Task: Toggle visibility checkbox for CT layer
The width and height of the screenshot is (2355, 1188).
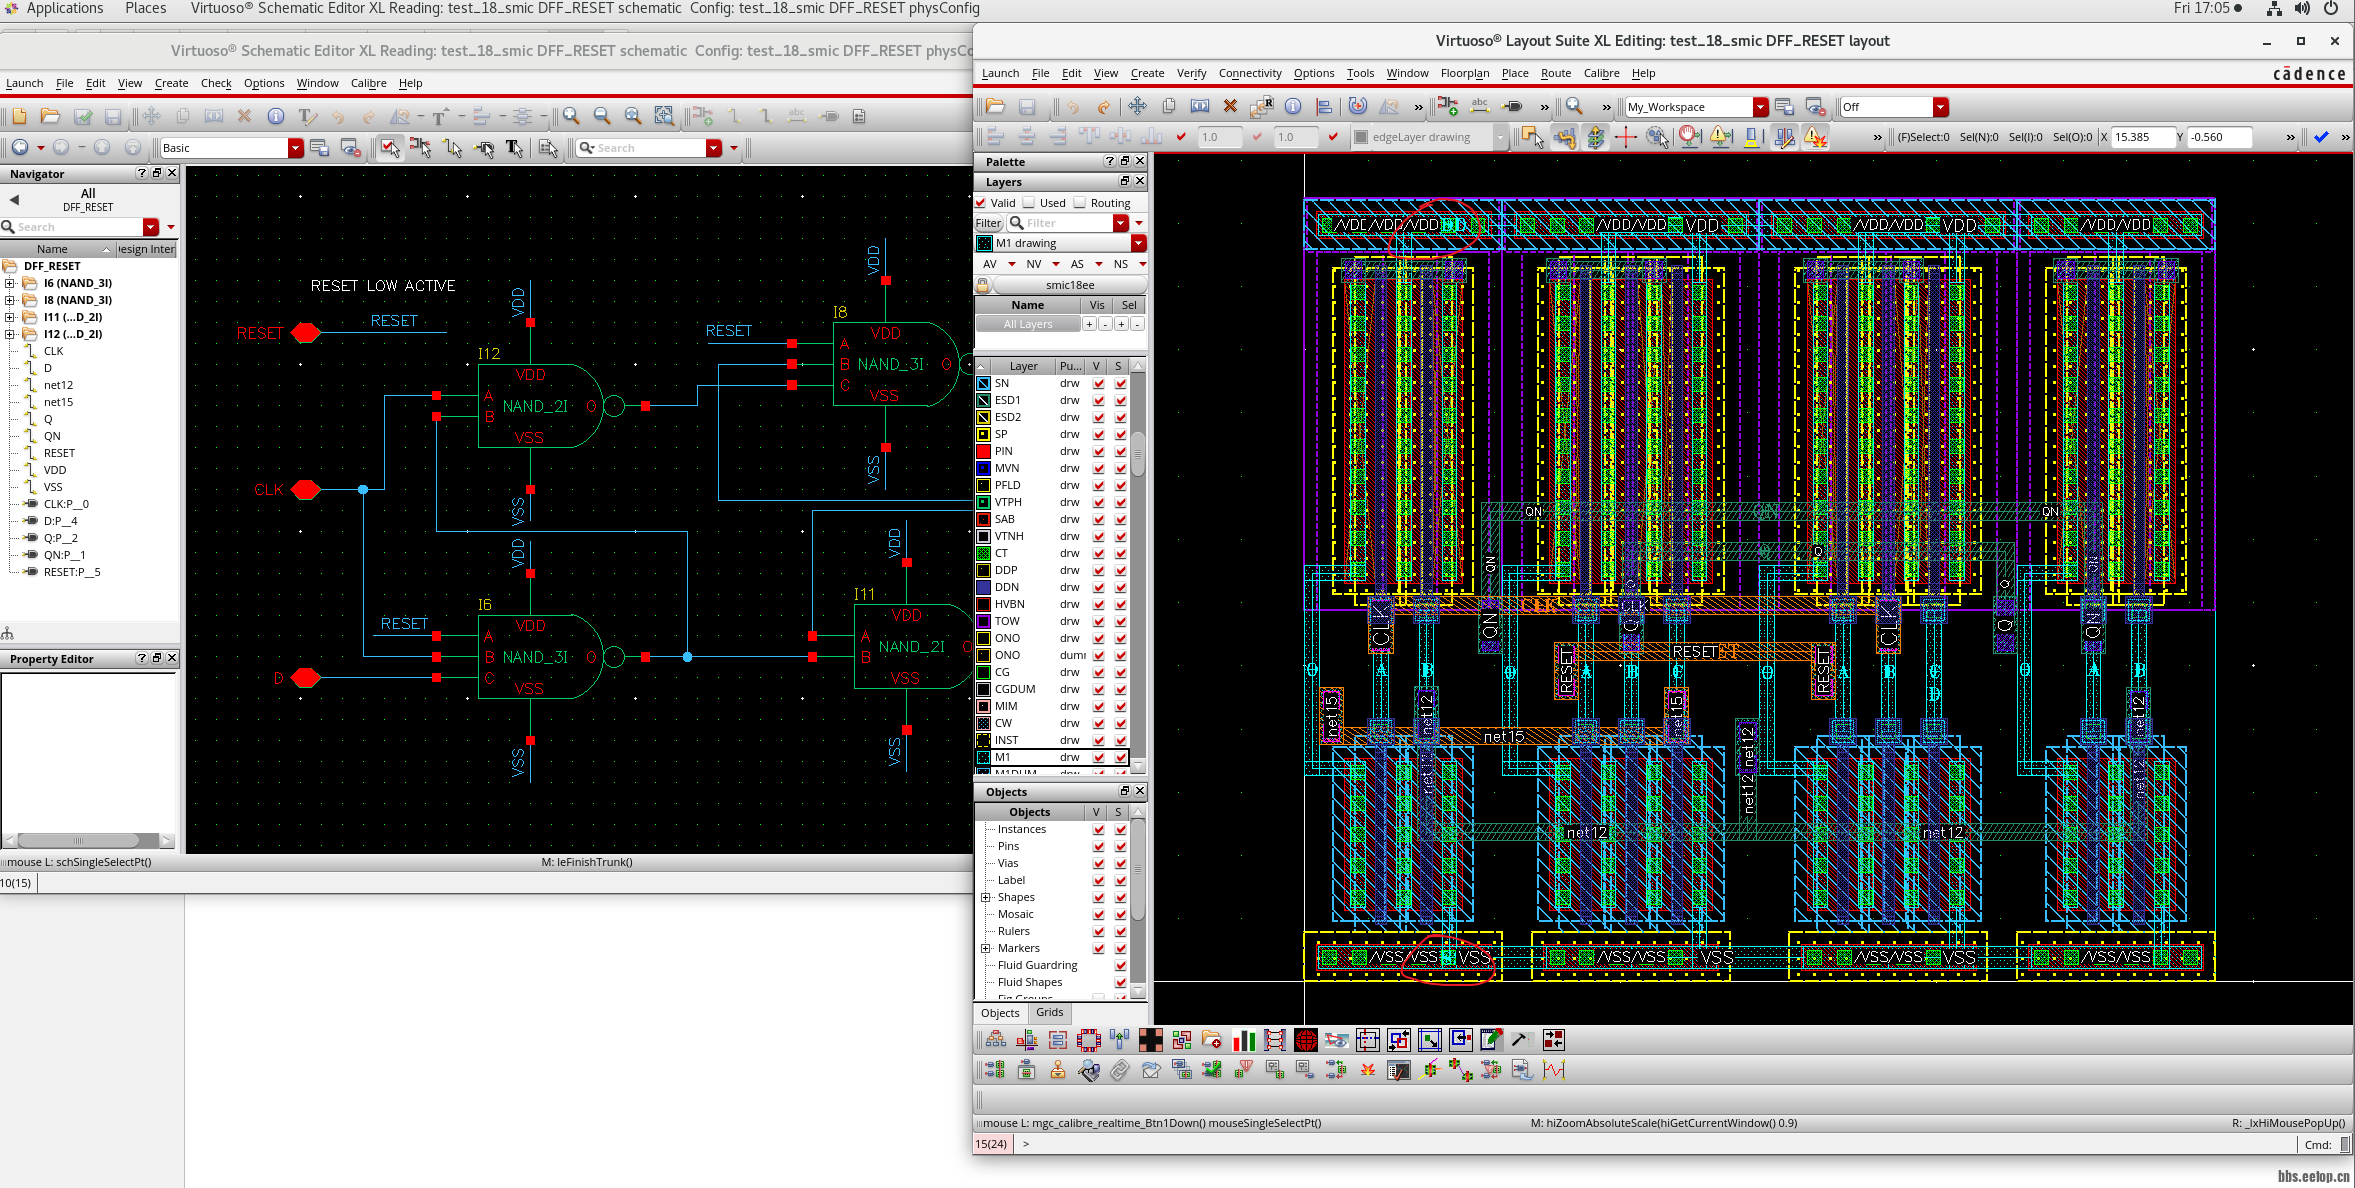Action: tap(1099, 554)
